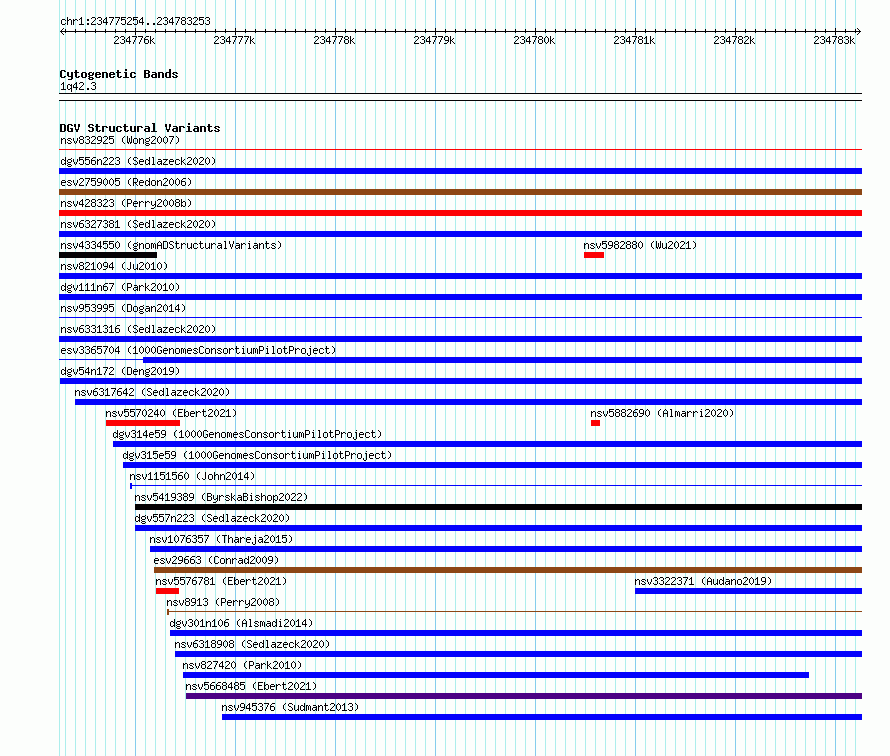Select nsv6318908 (Sedlazeck2020) label
890x756 pixels.
pos(252,644)
